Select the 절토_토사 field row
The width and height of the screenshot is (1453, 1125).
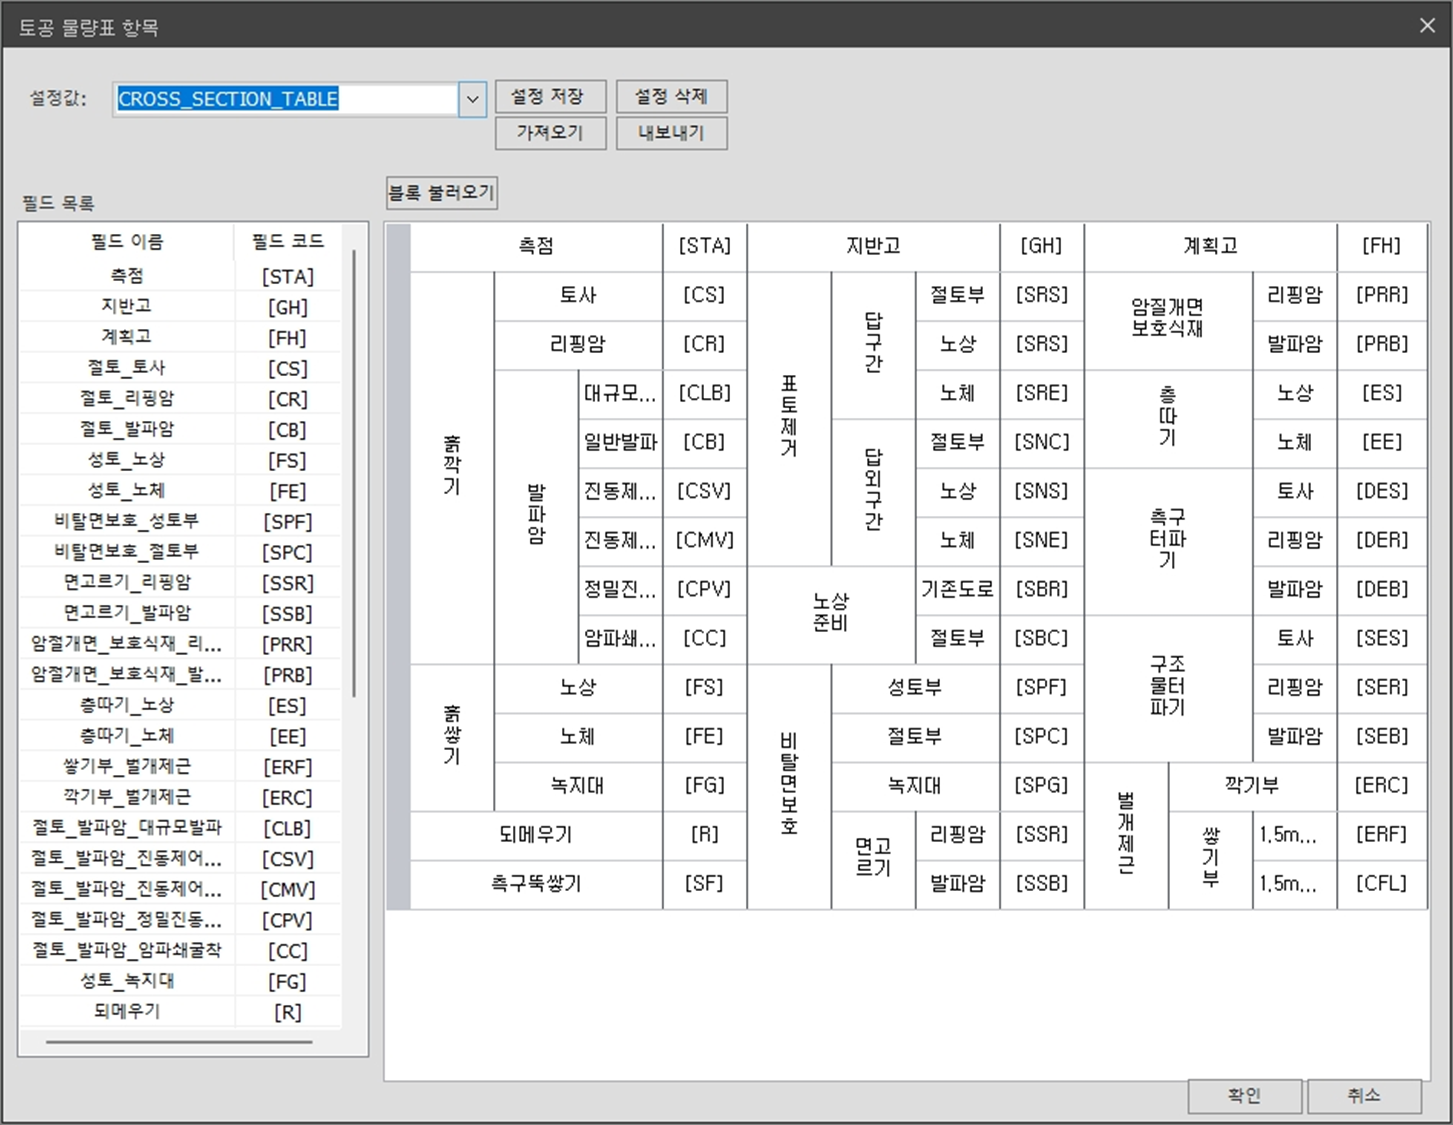[x=180, y=368]
